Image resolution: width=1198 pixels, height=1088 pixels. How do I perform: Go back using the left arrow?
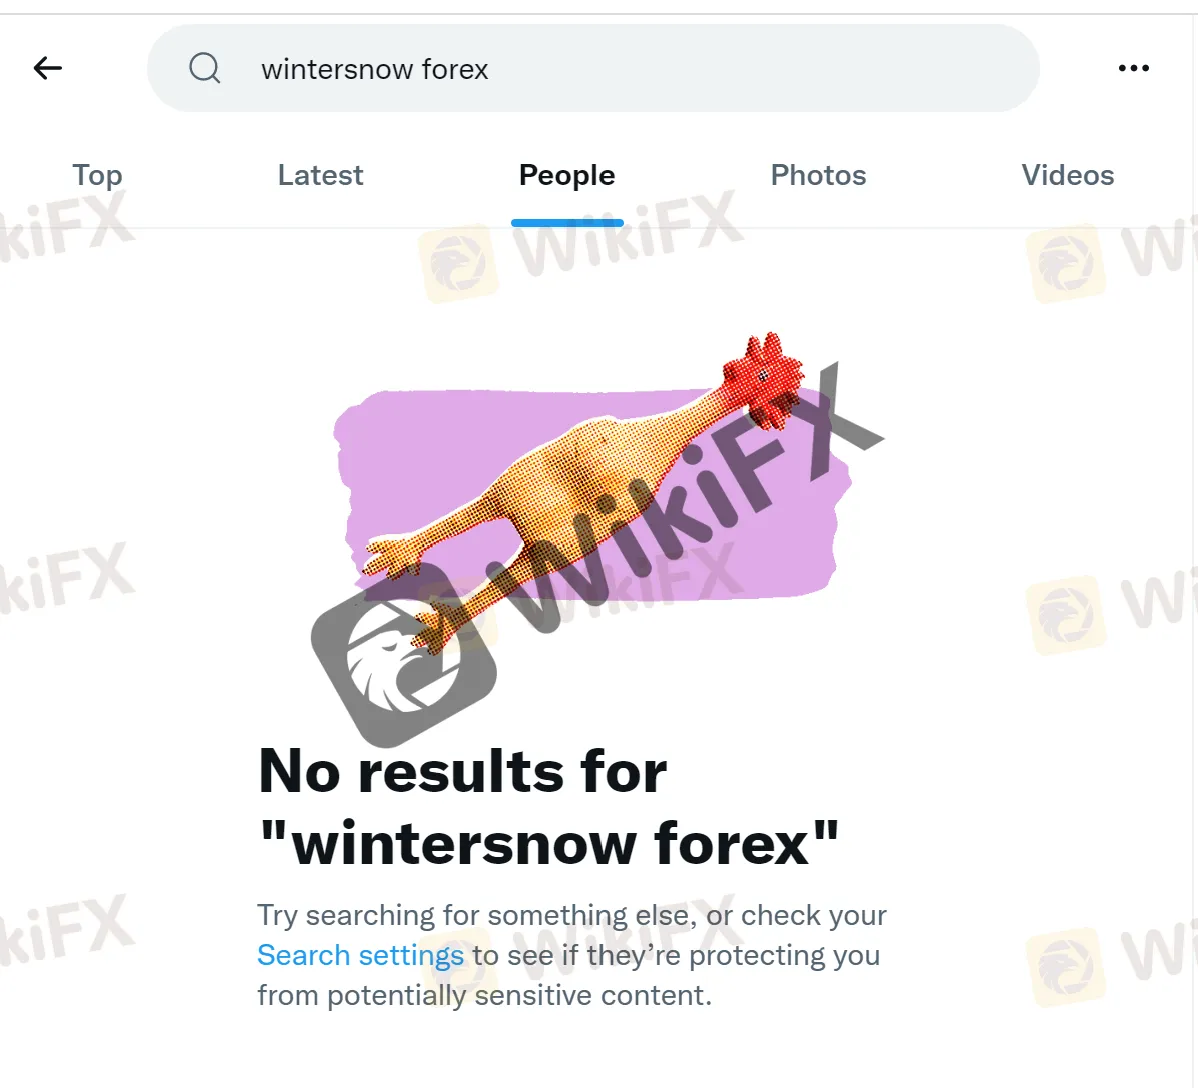pyautogui.click(x=47, y=68)
